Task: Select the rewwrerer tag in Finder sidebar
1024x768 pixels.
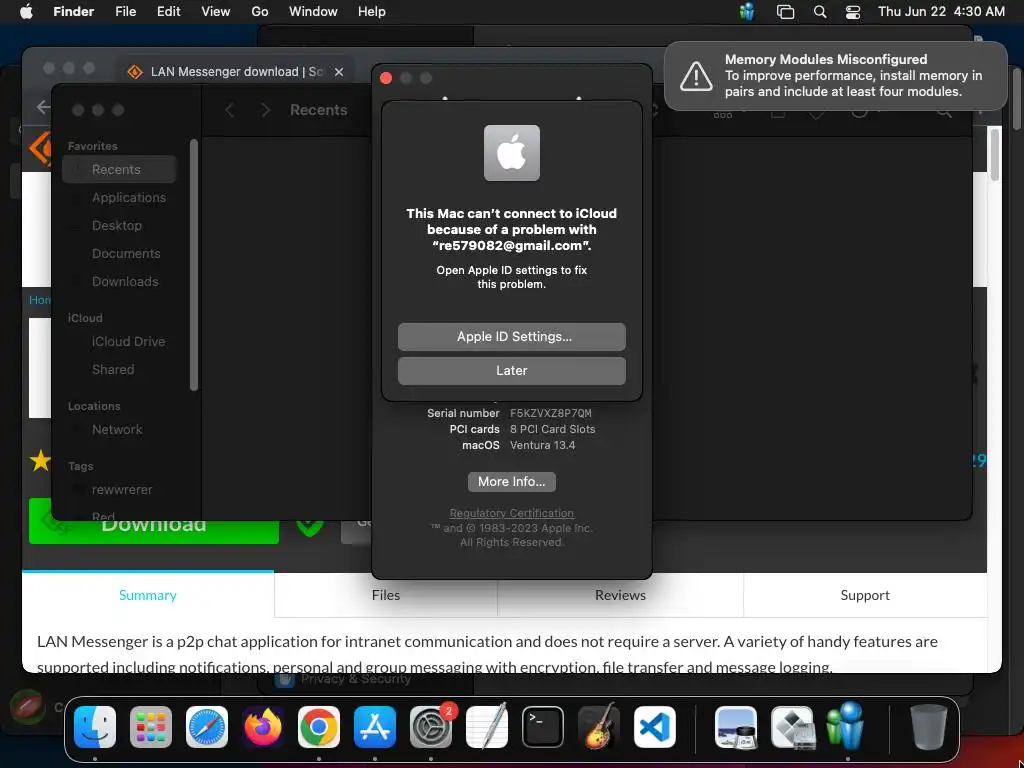Action: (120, 490)
